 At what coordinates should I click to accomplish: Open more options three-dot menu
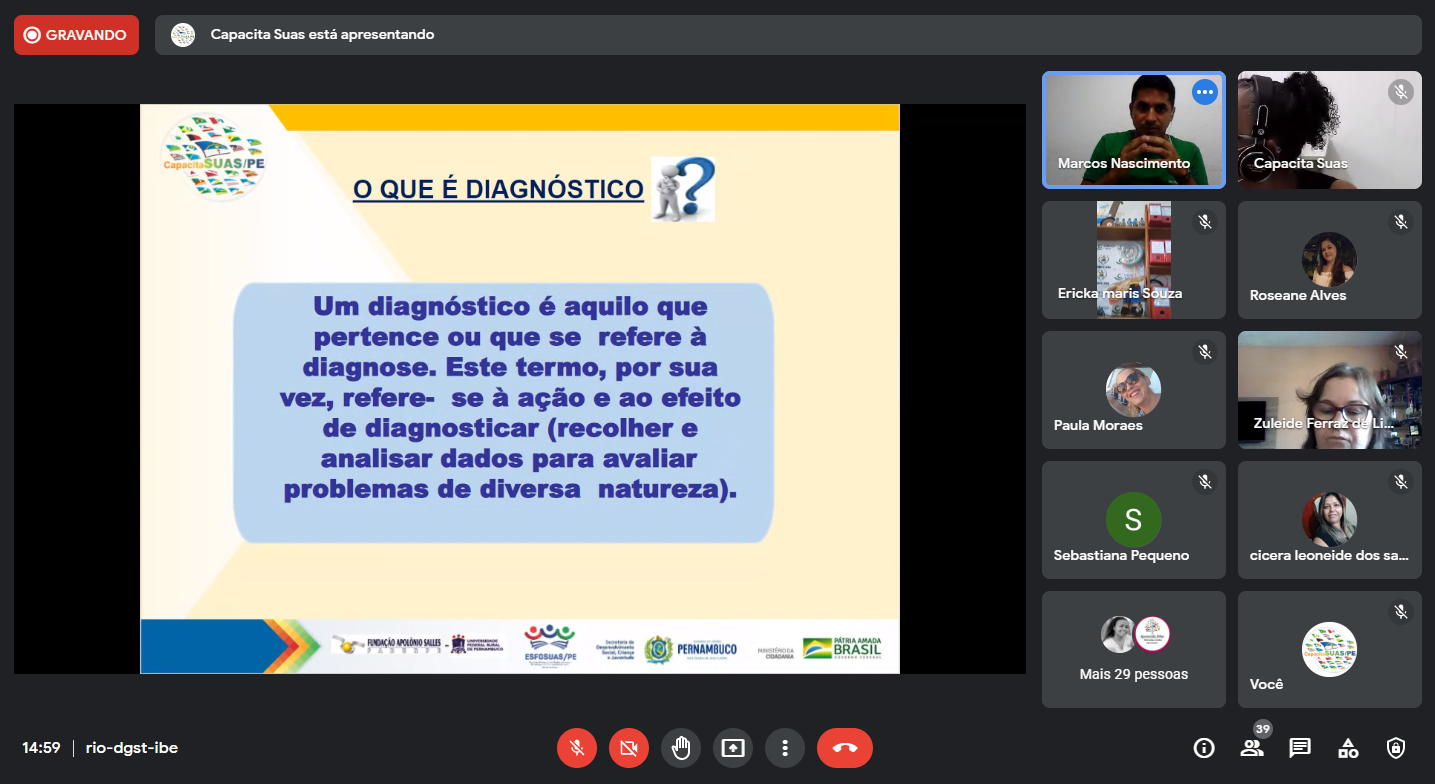[x=785, y=747]
